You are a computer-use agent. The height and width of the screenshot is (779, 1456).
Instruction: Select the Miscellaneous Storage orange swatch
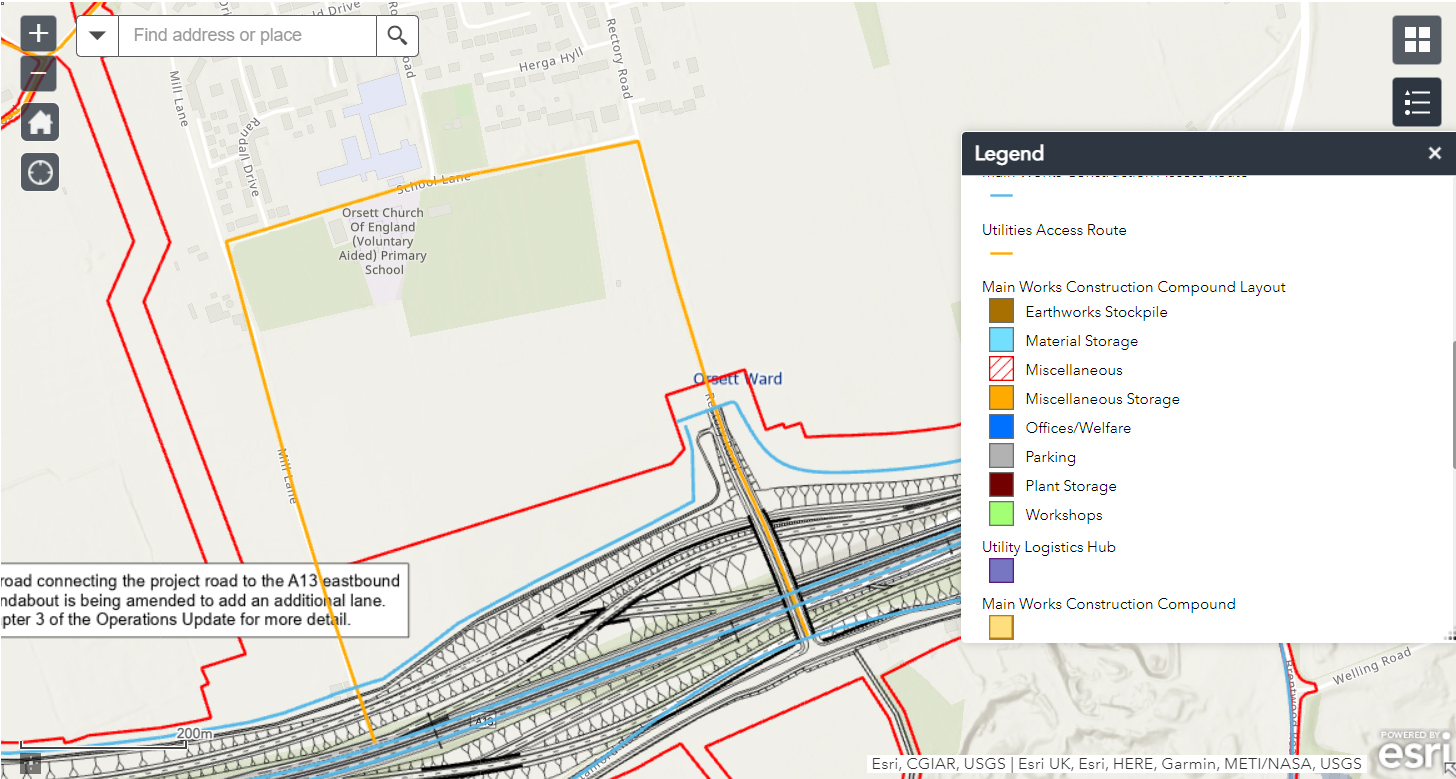tap(1001, 398)
